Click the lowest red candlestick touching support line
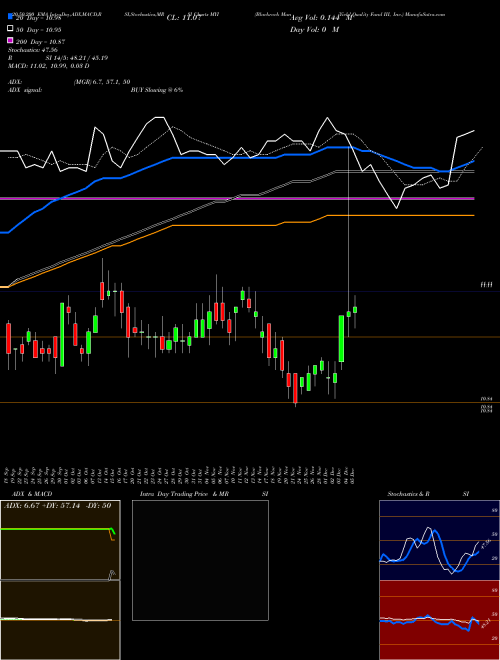The image size is (500, 660). (x=295, y=388)
